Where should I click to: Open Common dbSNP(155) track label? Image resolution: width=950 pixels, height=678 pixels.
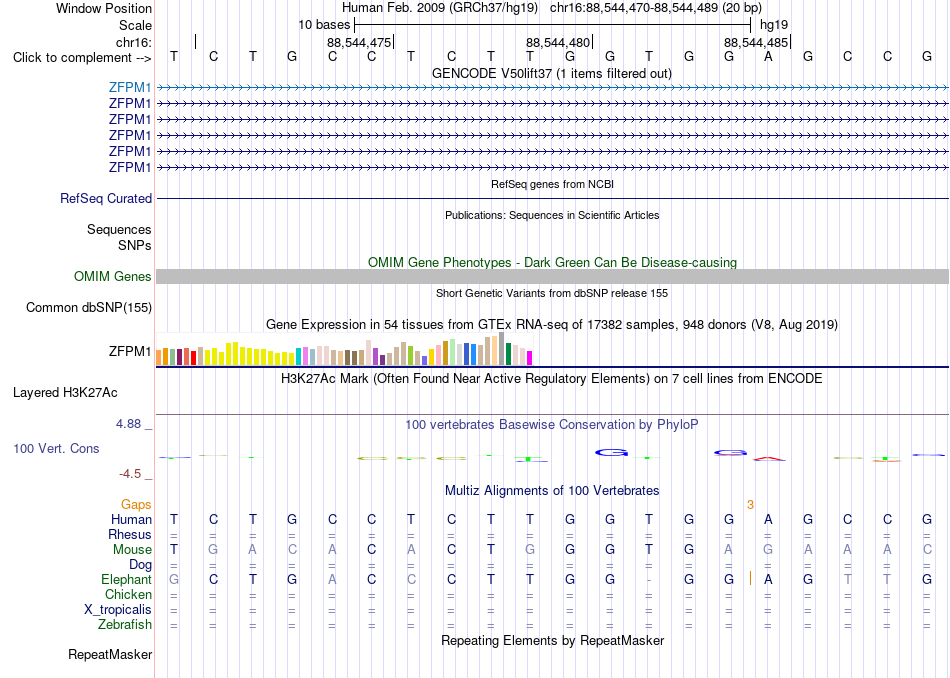pos(89,307)
